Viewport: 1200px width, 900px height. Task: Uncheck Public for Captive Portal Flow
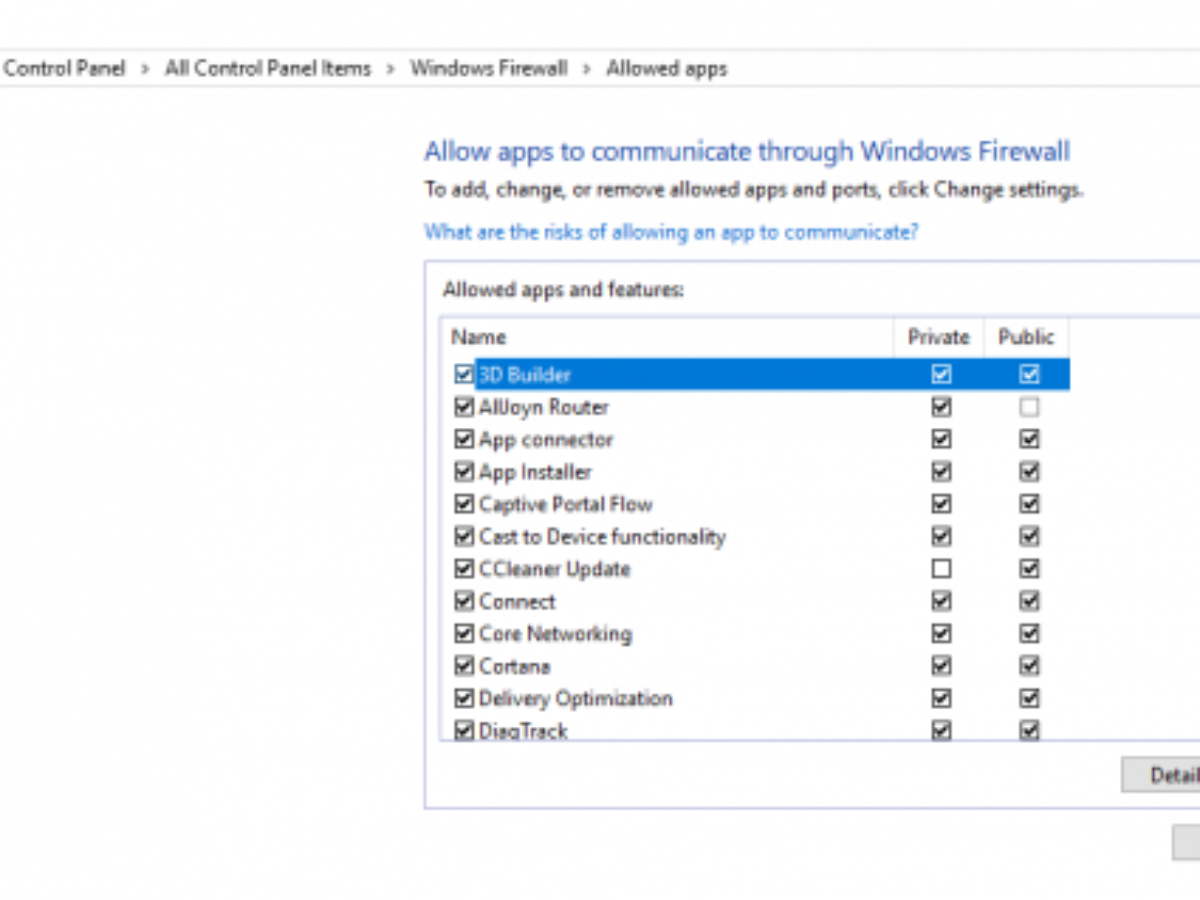1029,504
